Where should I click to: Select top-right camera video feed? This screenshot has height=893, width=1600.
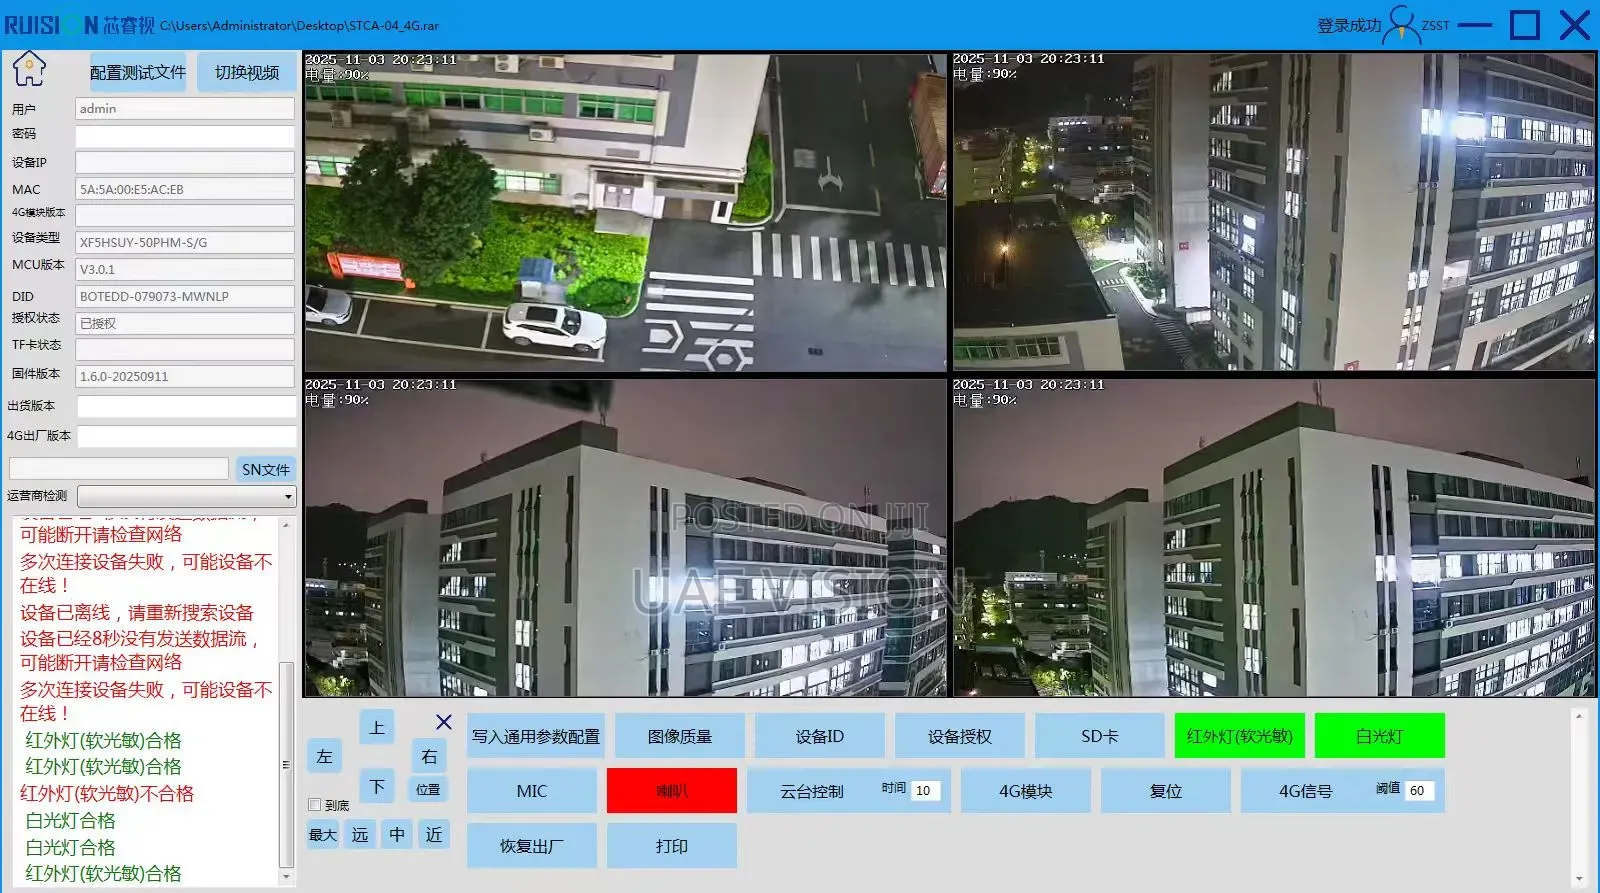click(x=1273, y=211)
